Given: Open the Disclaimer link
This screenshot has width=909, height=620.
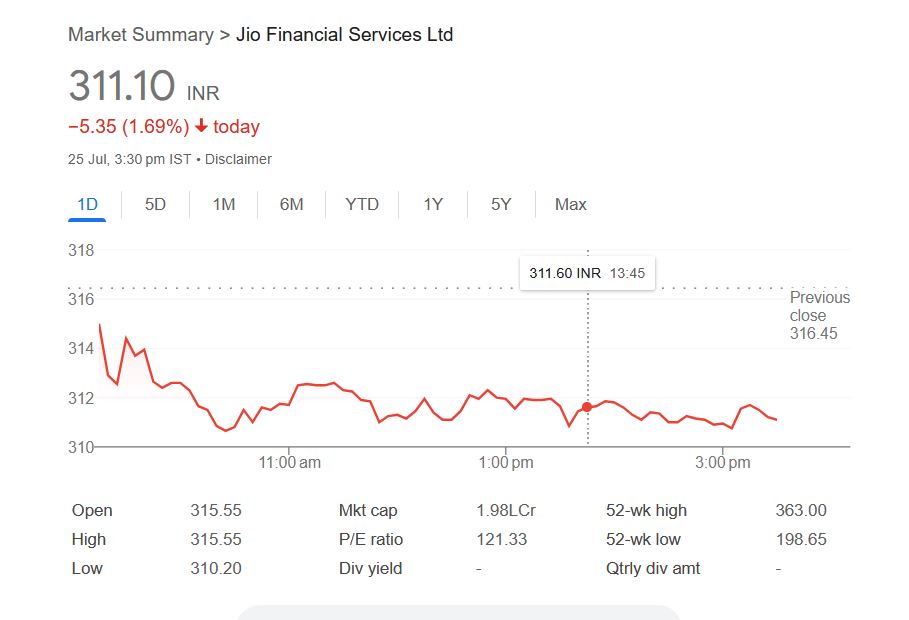Looking at the screenshot, I should (238, 159).
